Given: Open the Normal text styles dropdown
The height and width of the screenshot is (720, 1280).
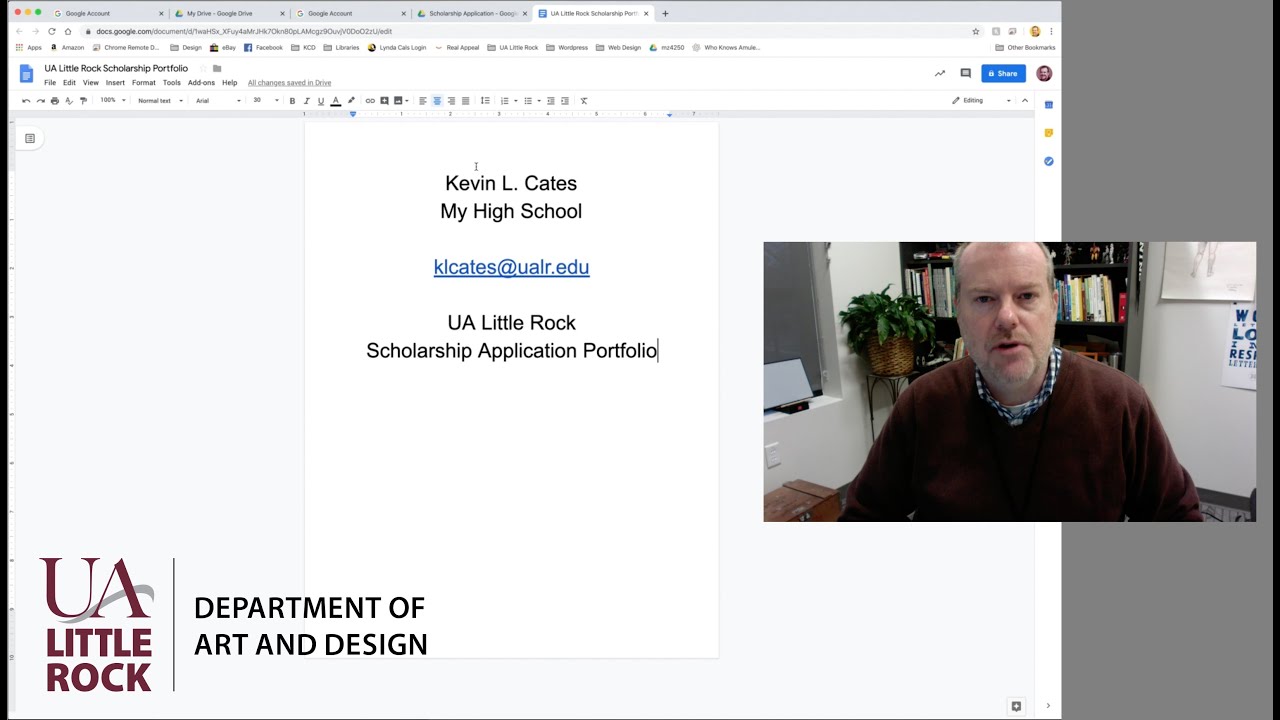Looking at the screenshot, I should point(160,101).
